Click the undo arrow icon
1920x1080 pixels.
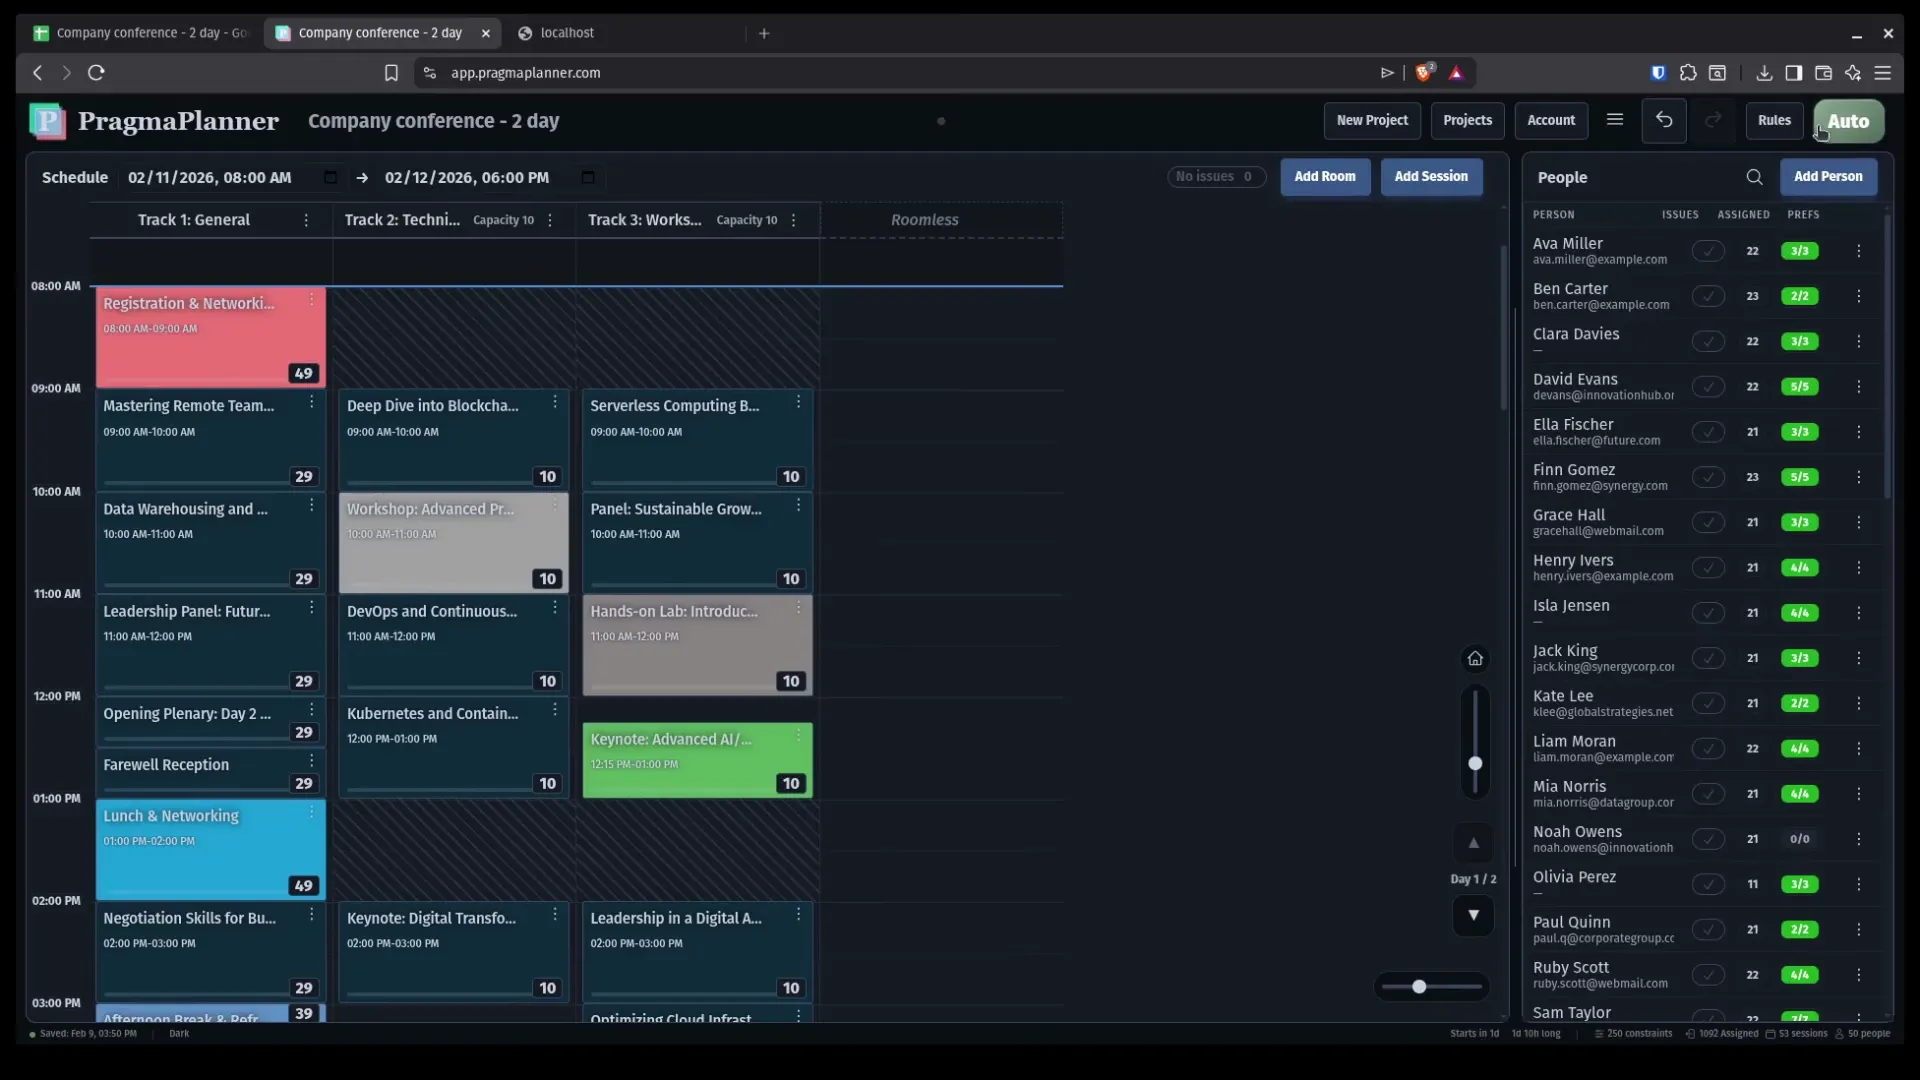[x=1664, y=120]
